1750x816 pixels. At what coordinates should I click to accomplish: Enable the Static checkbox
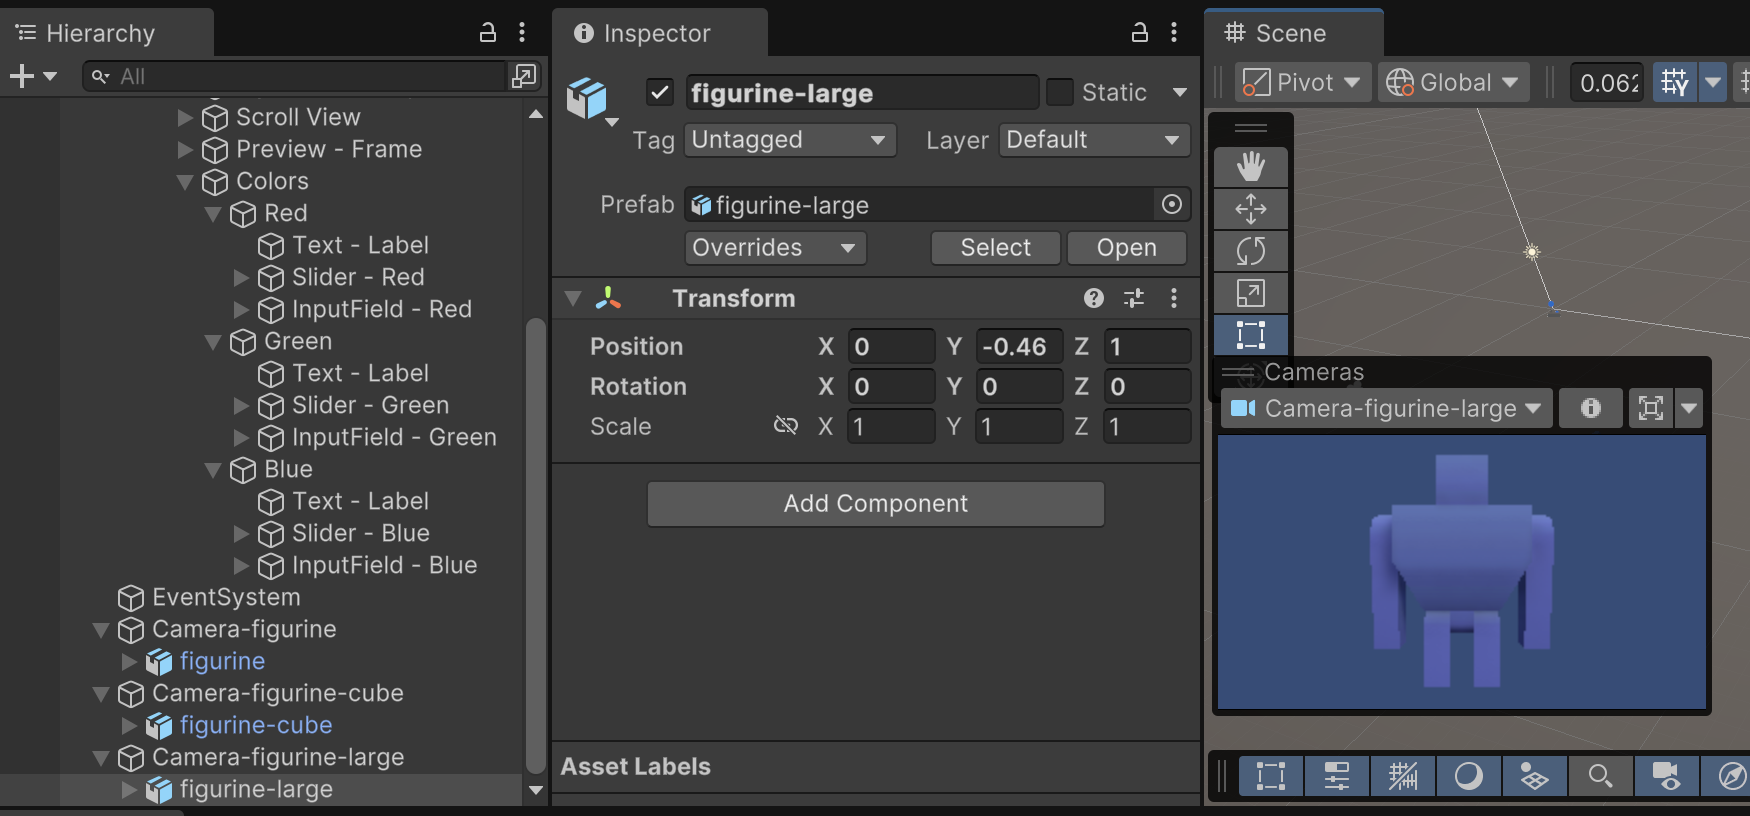point(1059,93)
